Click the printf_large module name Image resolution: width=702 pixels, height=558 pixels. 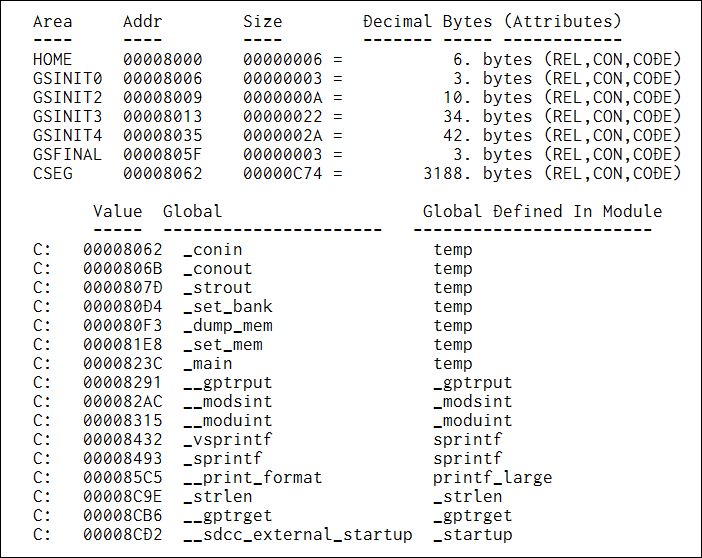point(492,478)
